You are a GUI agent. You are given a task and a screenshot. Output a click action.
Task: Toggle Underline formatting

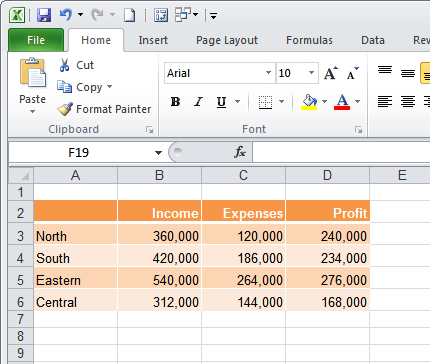pyautogui.click(x=221, y=102)
